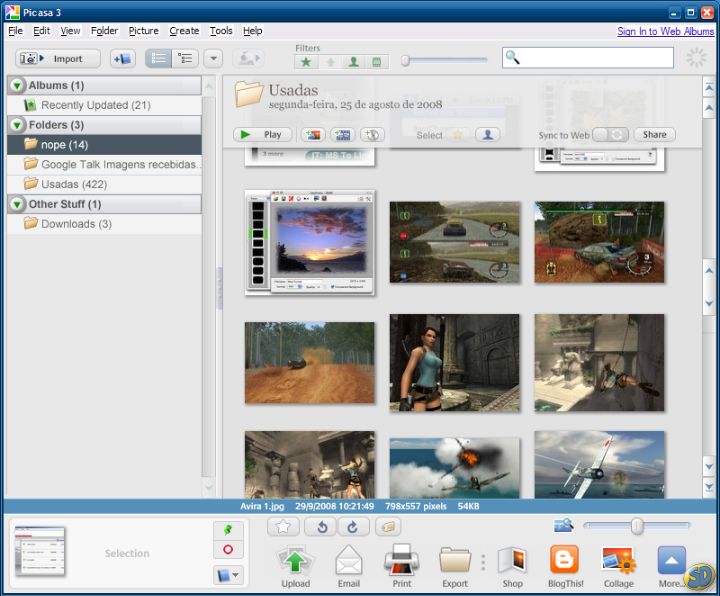Click the tray selection thumbnail
The width and height of the screenshot is (720, 596).
coord(40,551)
